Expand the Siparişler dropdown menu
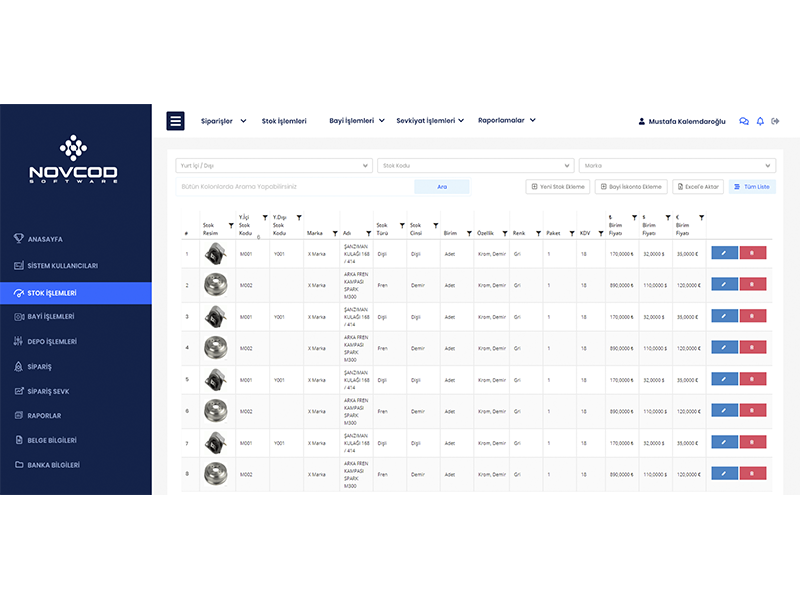The image size is (800, 600). point(222,121)
